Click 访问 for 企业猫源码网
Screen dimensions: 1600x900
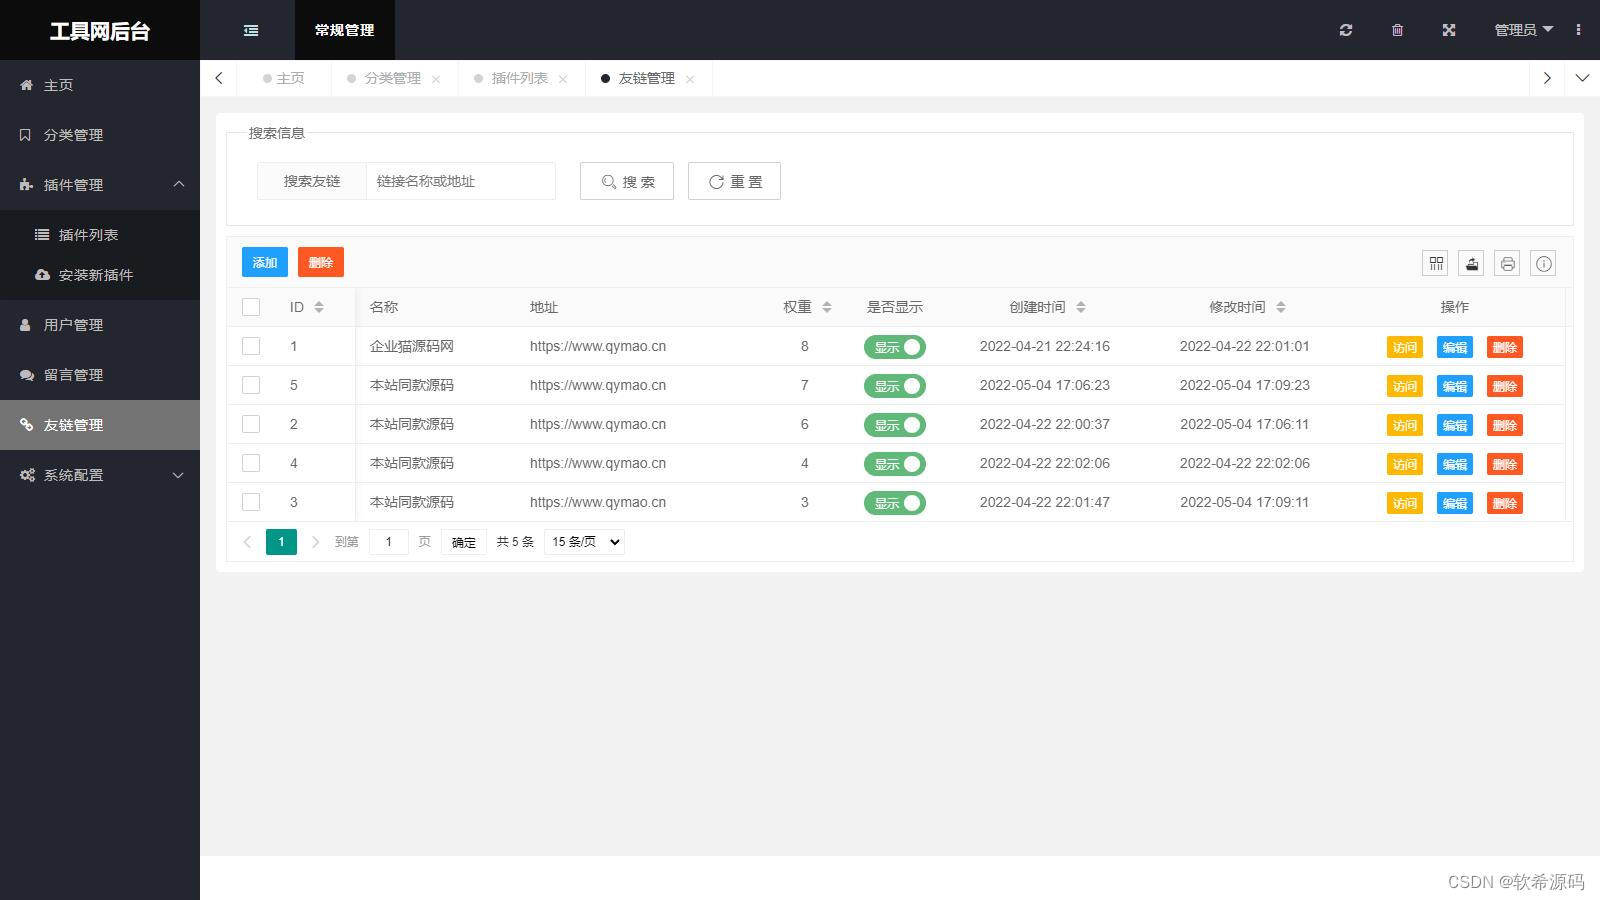point(1405,347)
